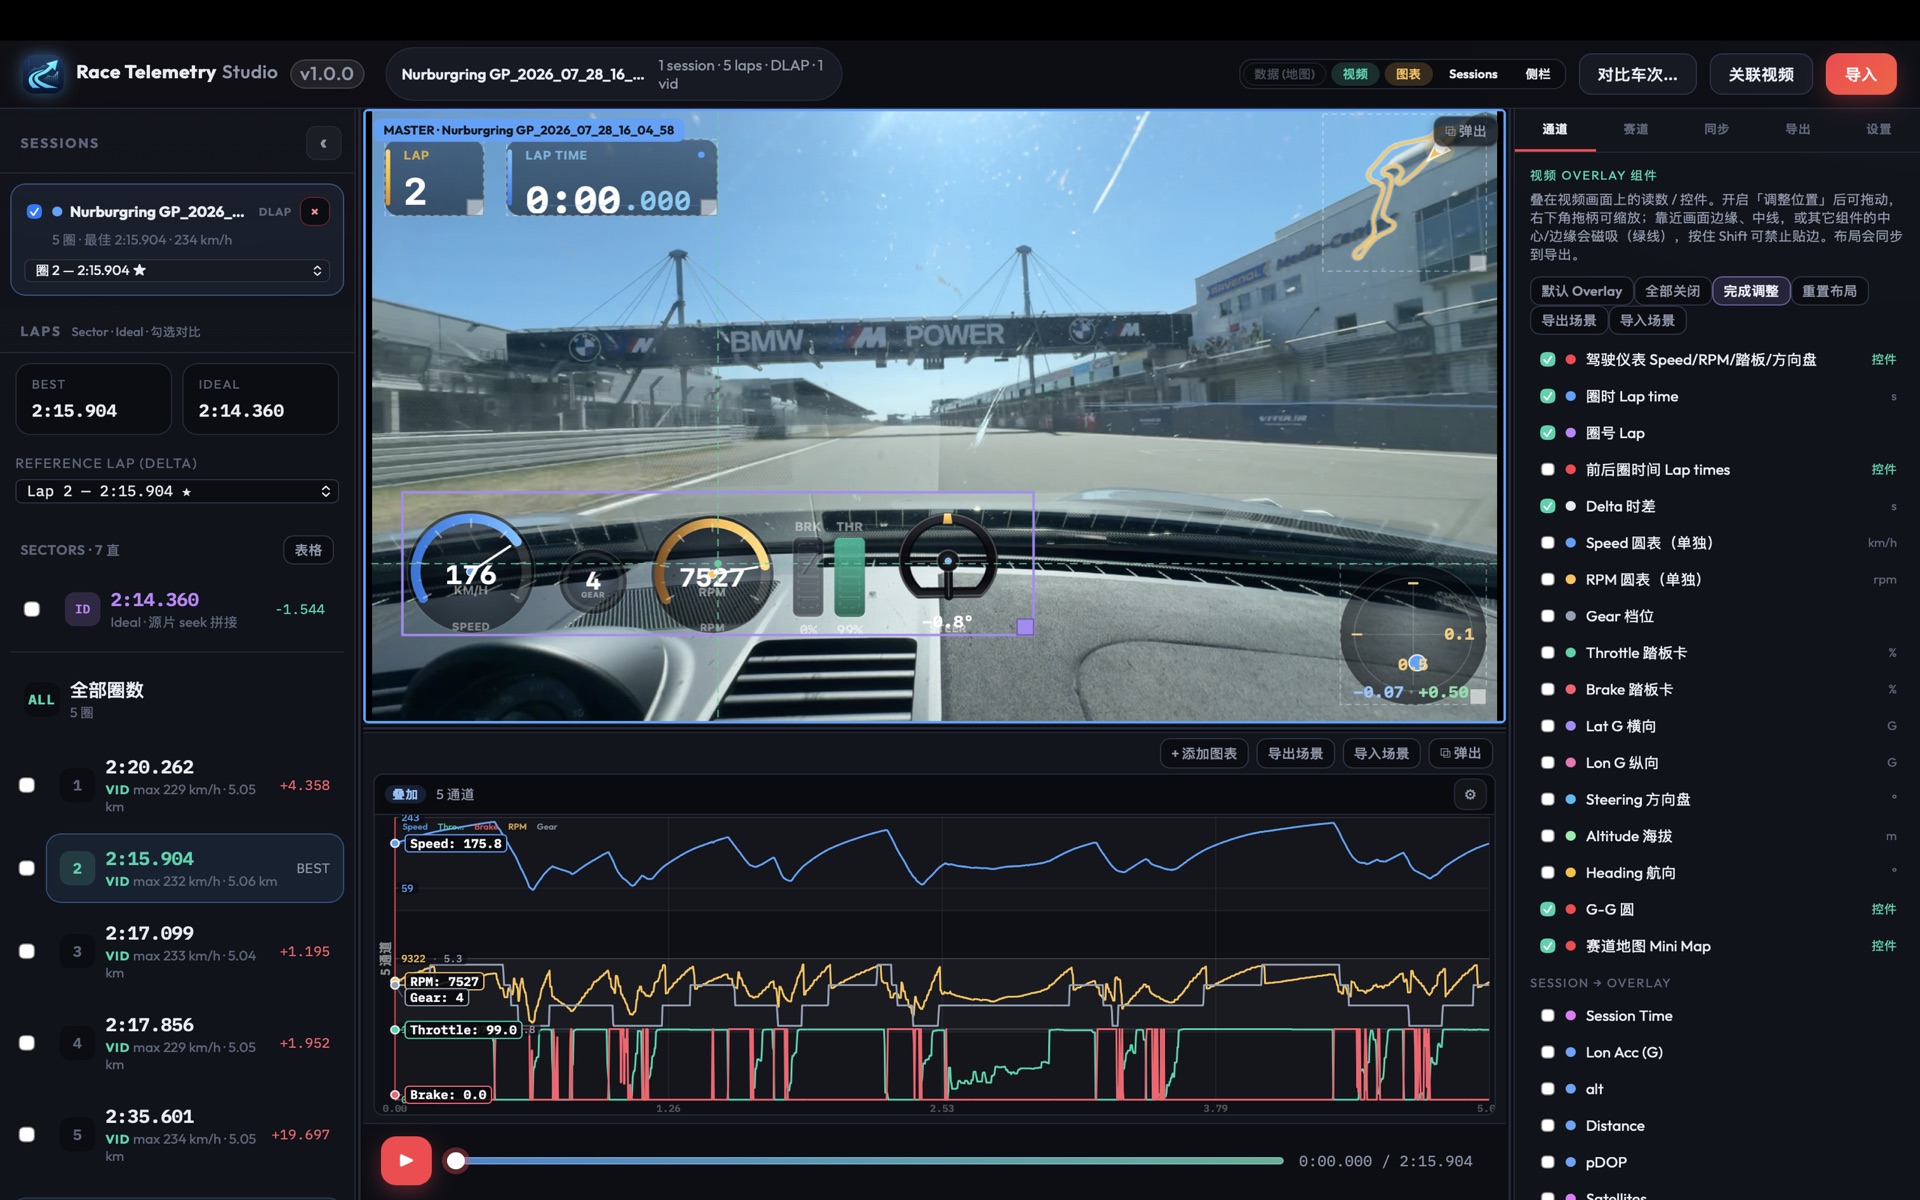This screenshot has width=1920, height=1200.
Task: Click the sectors 表格 button
Action: pyautogui.click(x=308, y=550)
